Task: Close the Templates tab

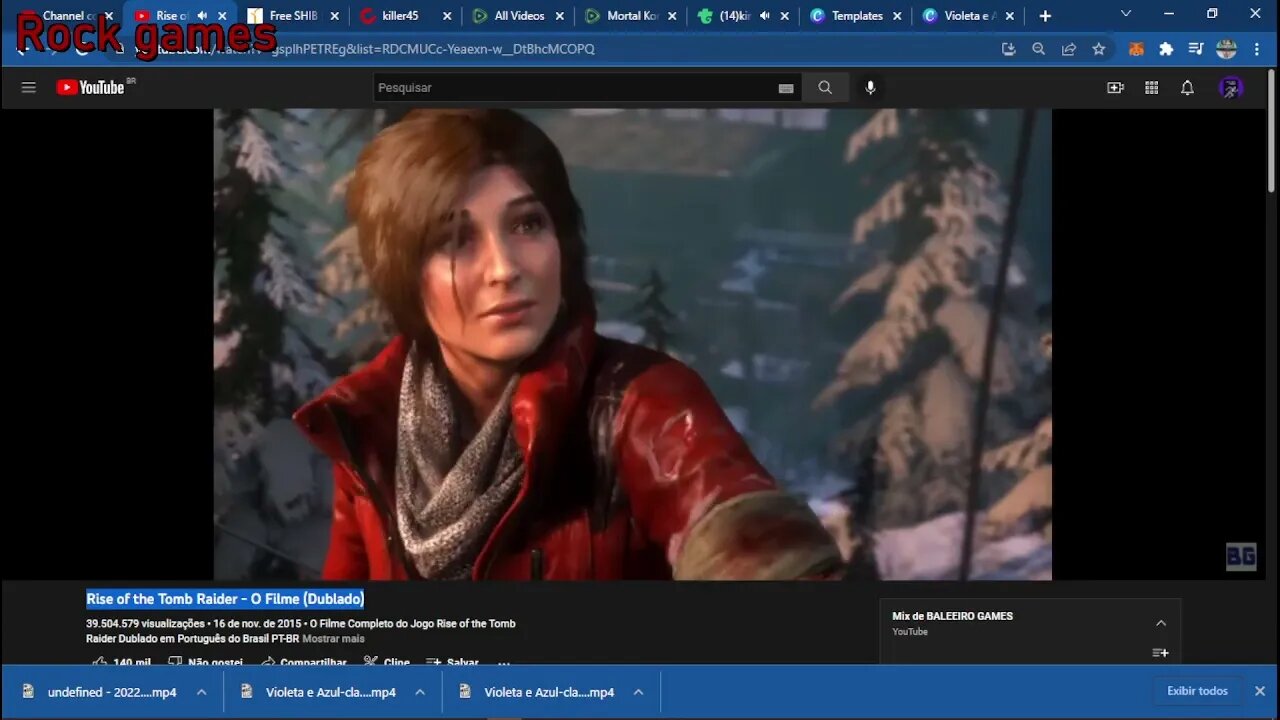Action: point(897,16)
